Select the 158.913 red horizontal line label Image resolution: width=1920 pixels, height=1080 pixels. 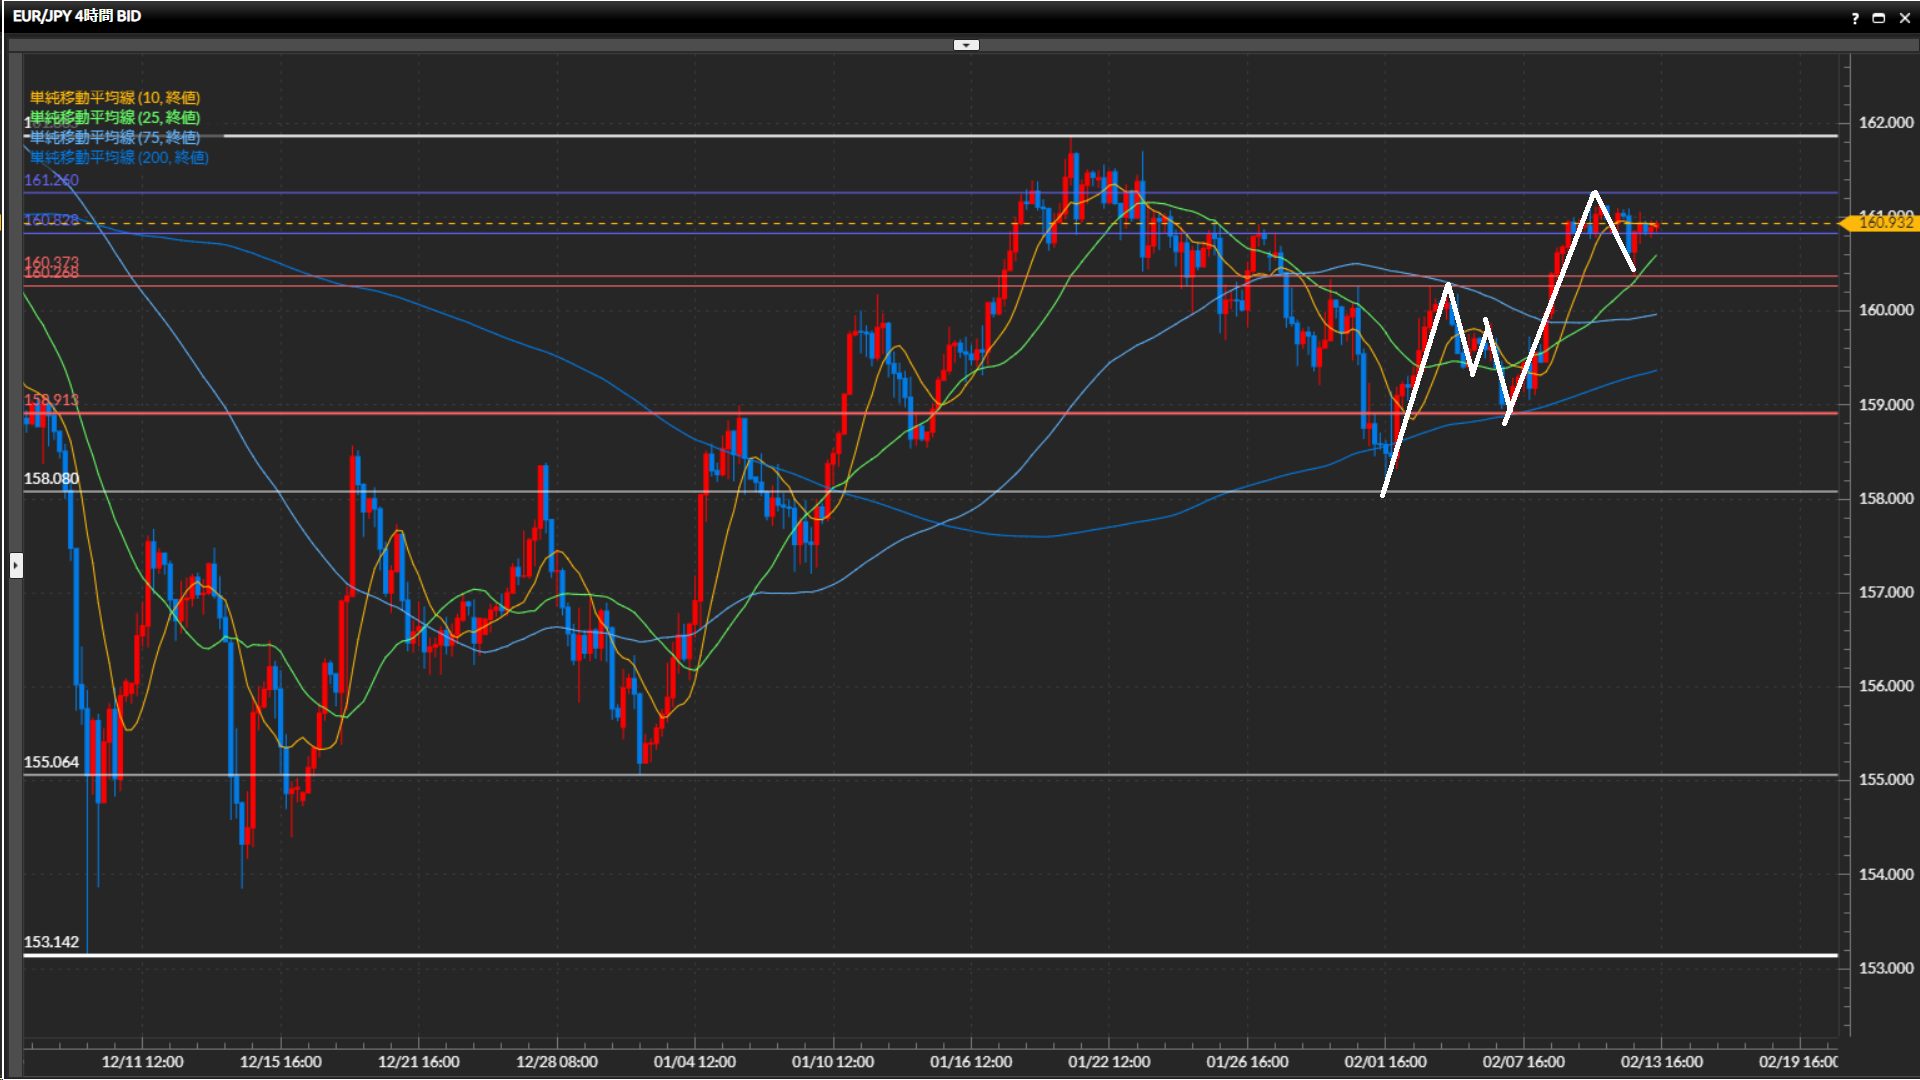[x=51, y=400]
